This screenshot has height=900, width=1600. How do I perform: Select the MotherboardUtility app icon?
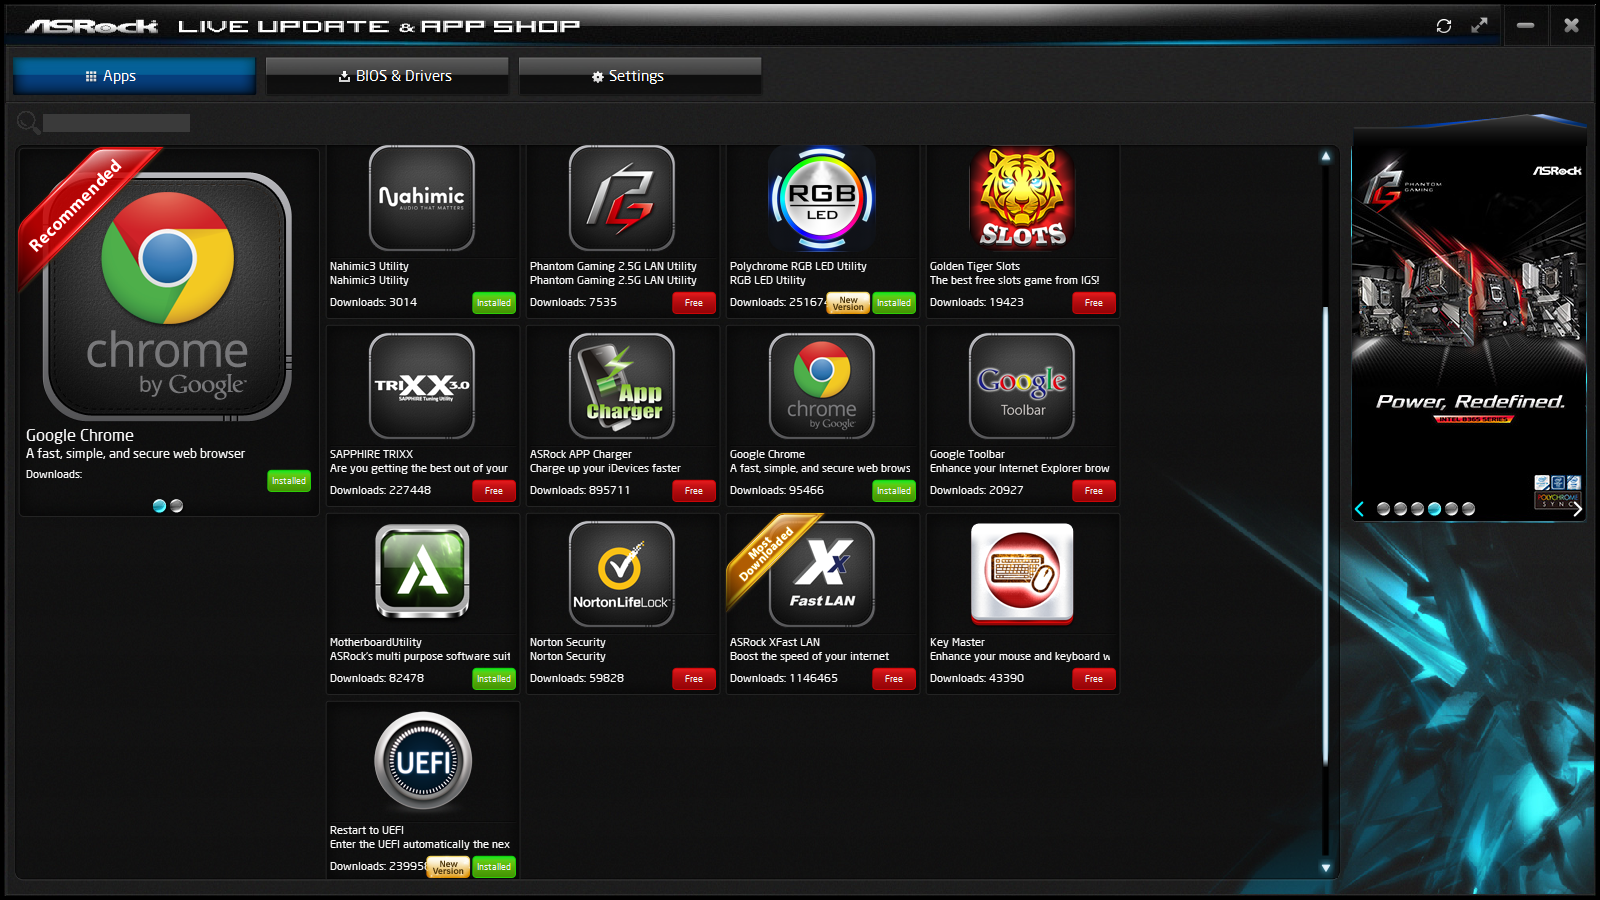click(422, 573)
